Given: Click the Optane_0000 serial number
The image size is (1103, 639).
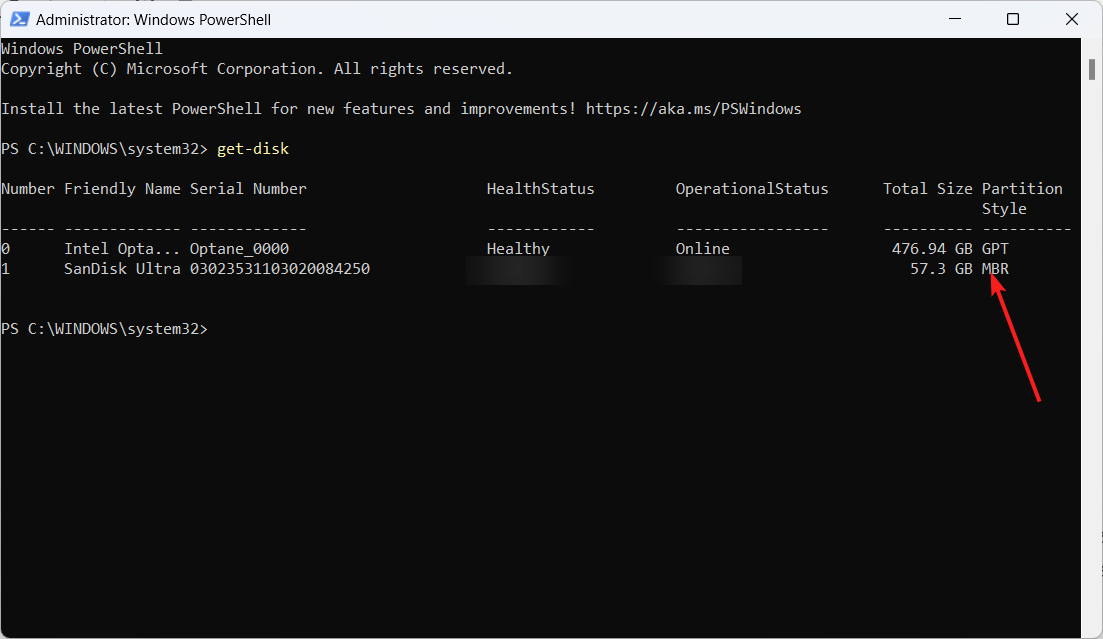Looking at the screenshot, I should tap(239, 248).
